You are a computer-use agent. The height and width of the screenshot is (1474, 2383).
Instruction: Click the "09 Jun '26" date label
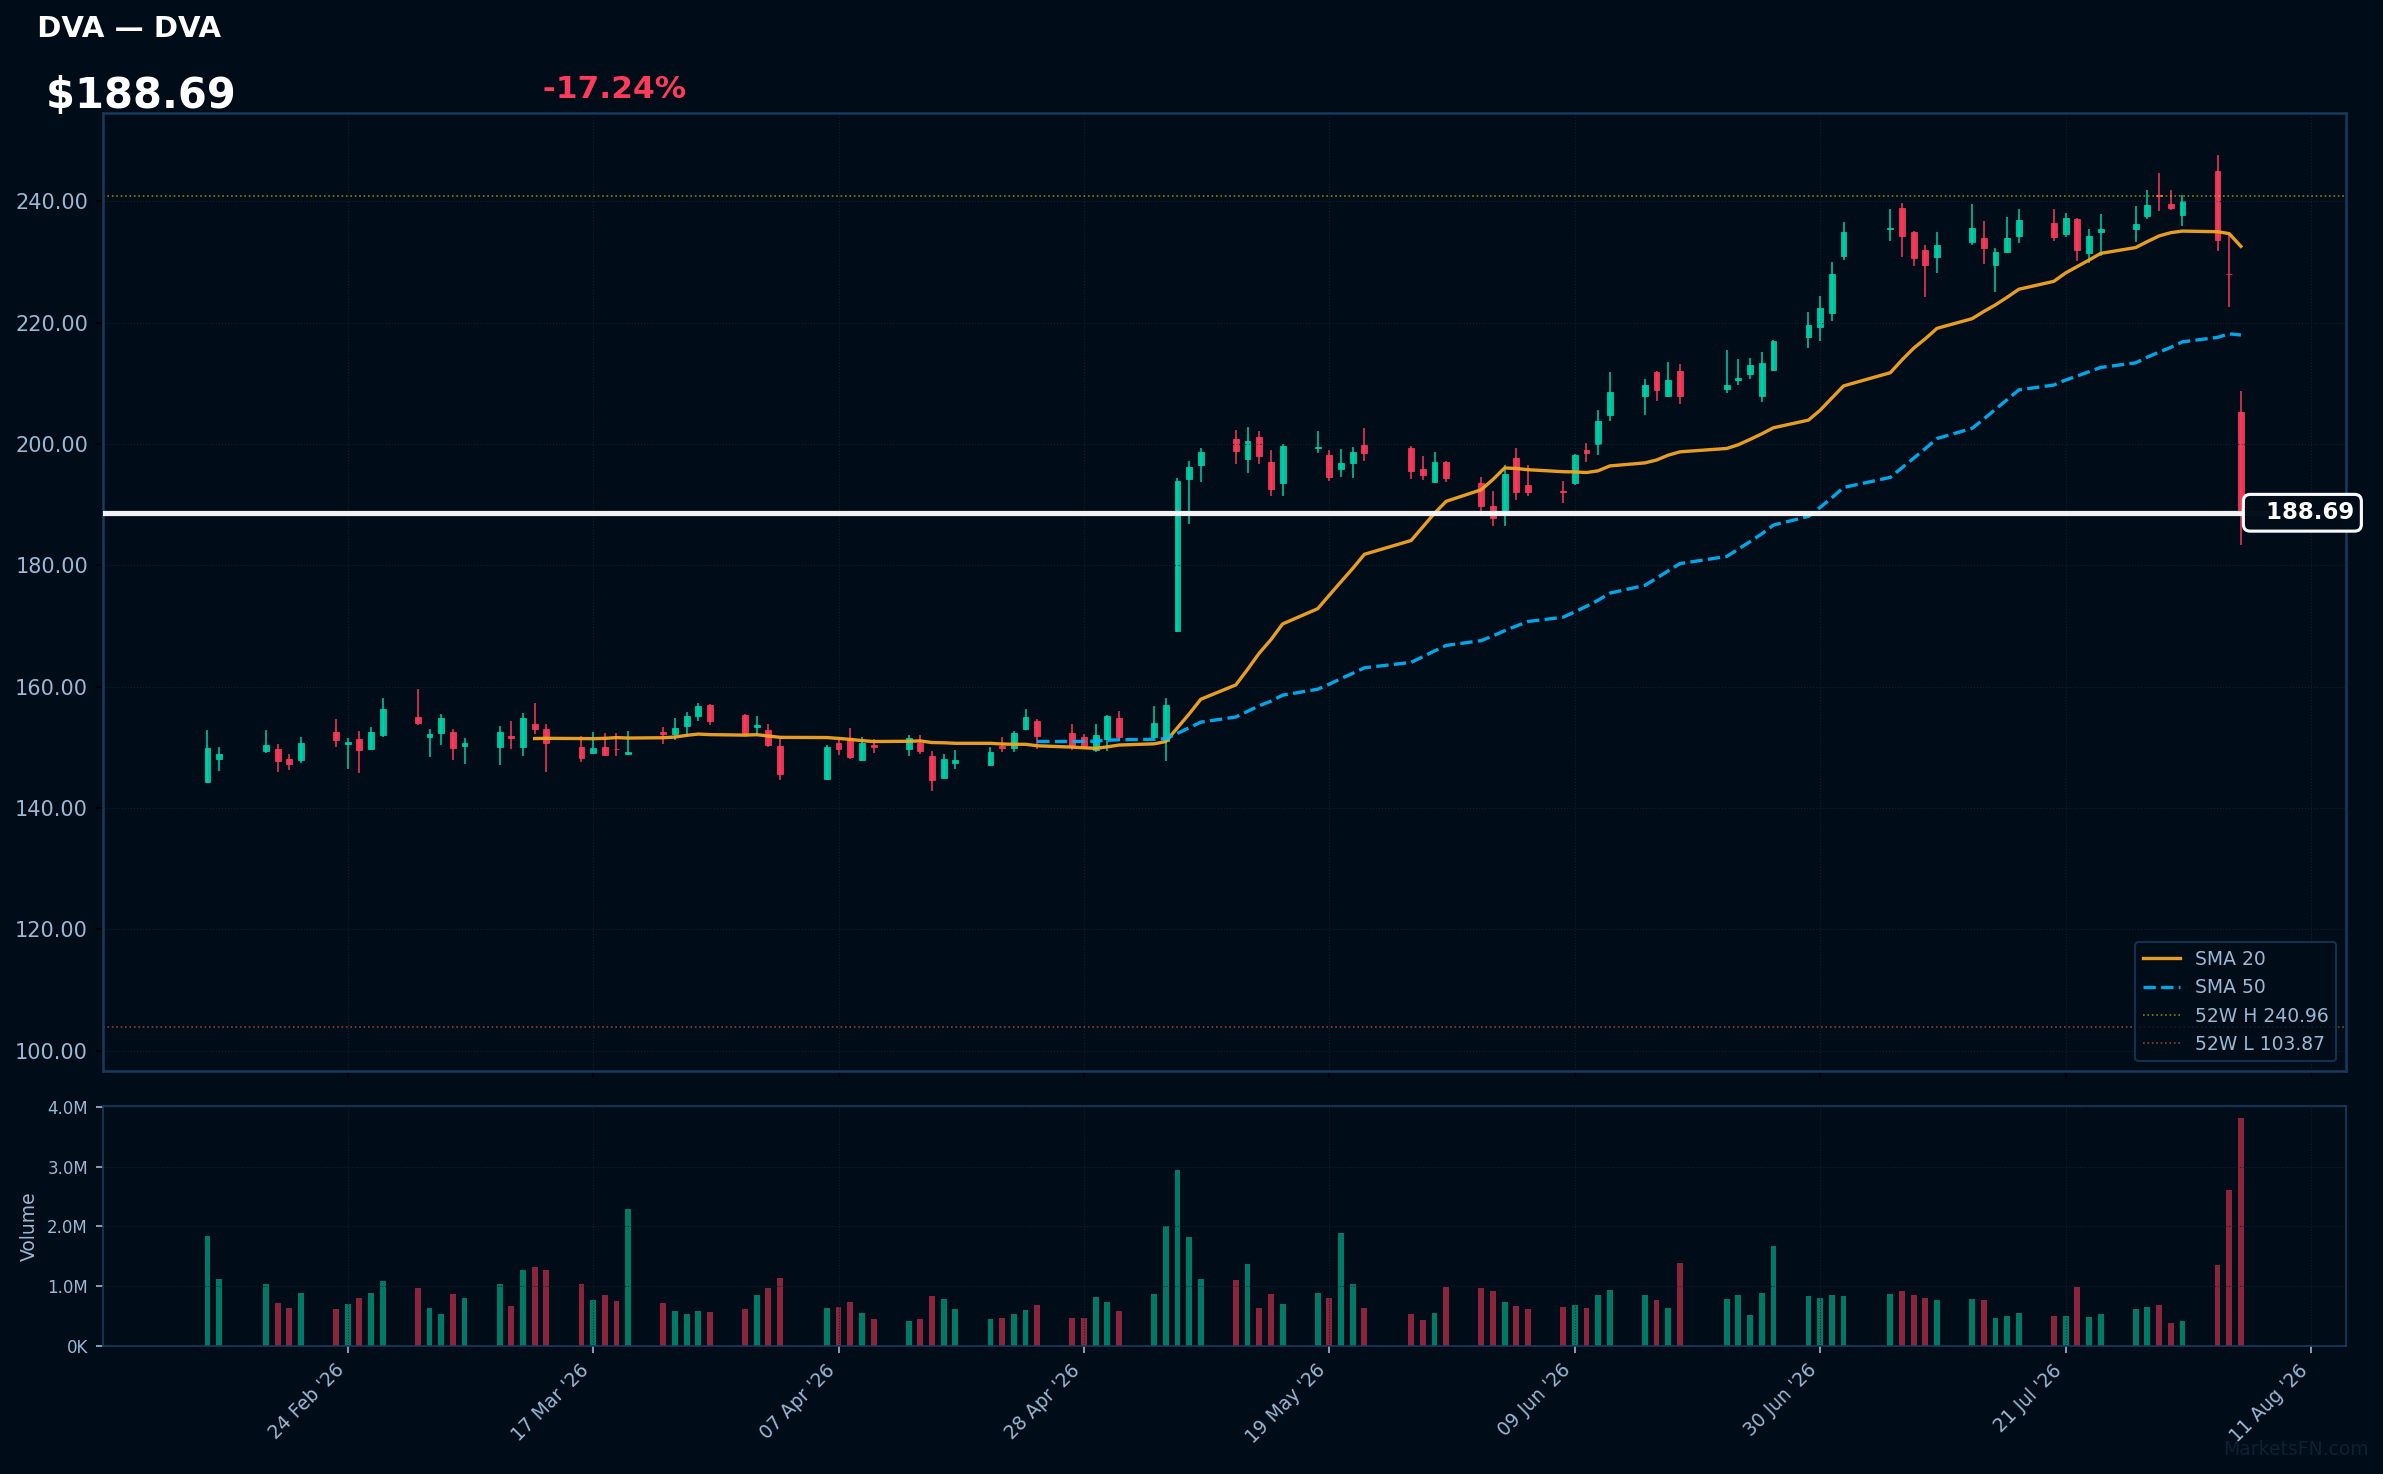pyautogui.click(x=1534, y=1401)
